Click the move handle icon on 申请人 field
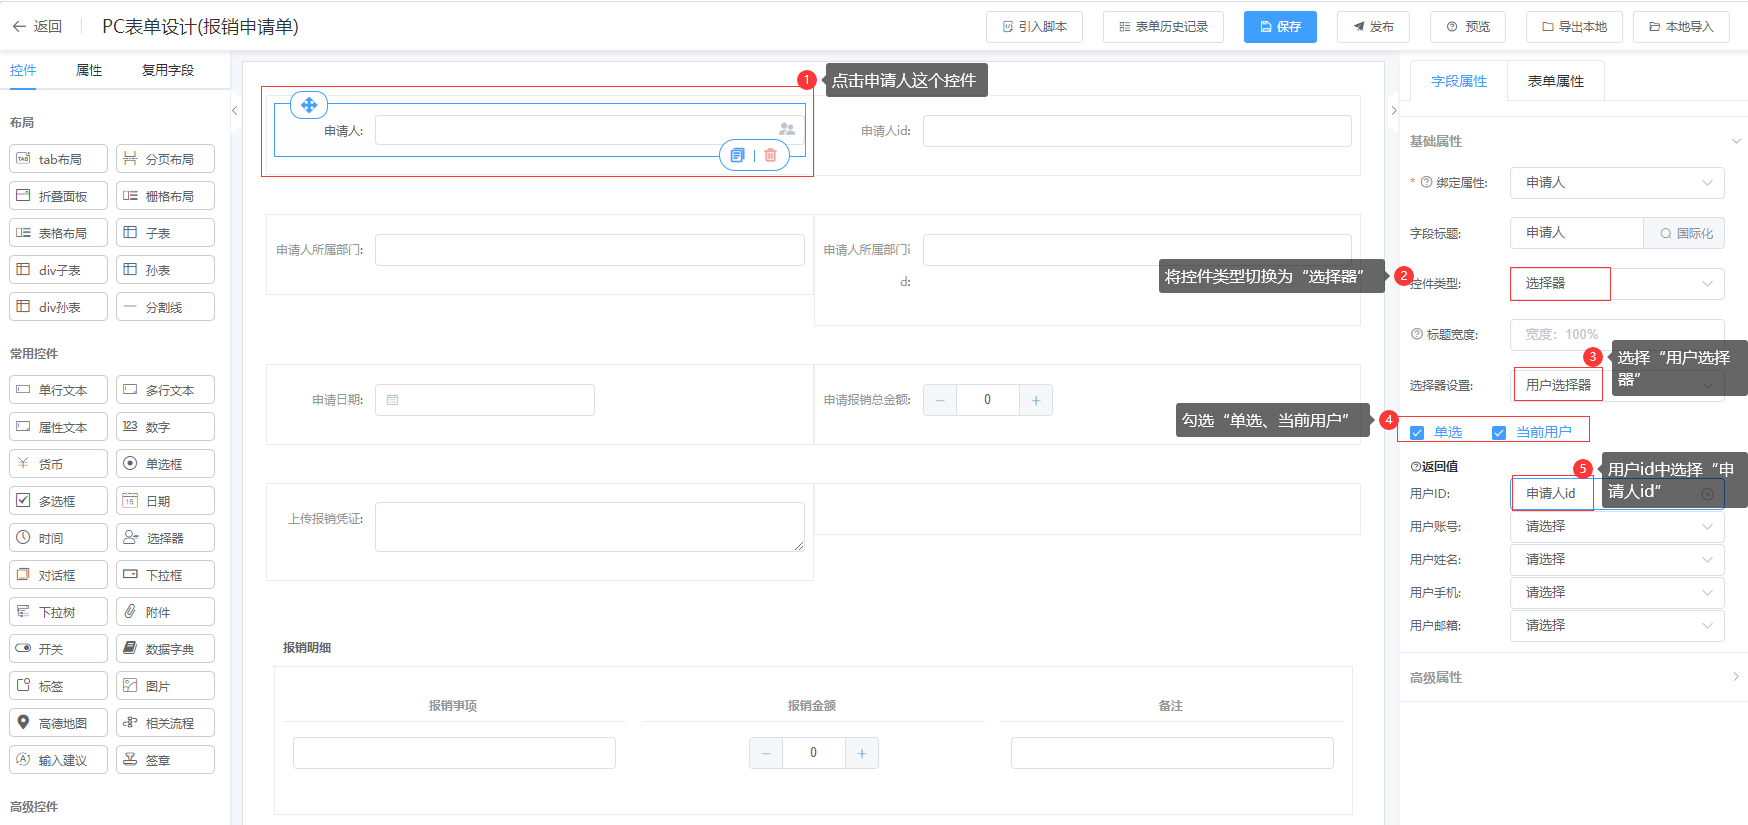The width and height of the screenshot is (1748, 825). click(309, 105)
